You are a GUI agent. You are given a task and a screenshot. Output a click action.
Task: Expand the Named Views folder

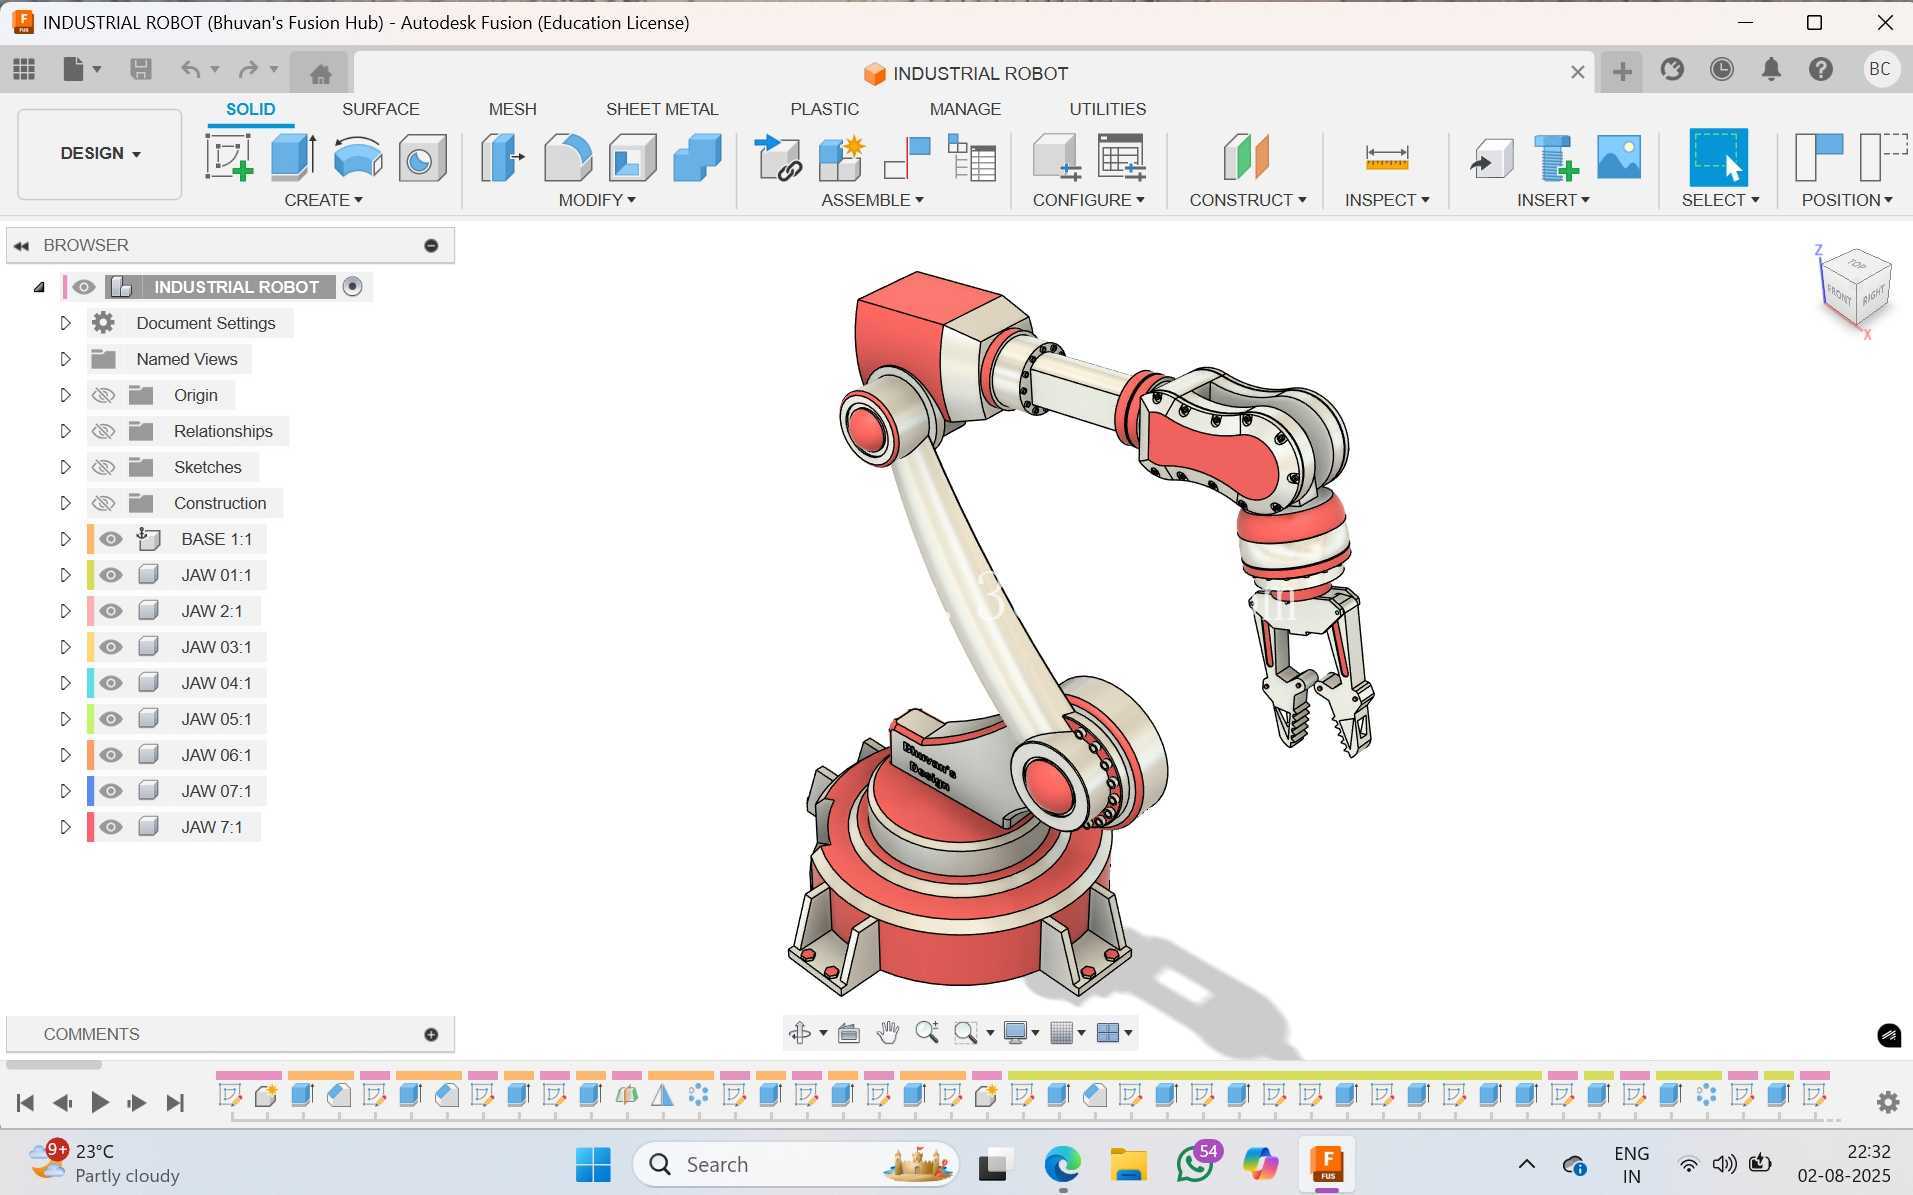pyautogui.click(x=65, y=359)
